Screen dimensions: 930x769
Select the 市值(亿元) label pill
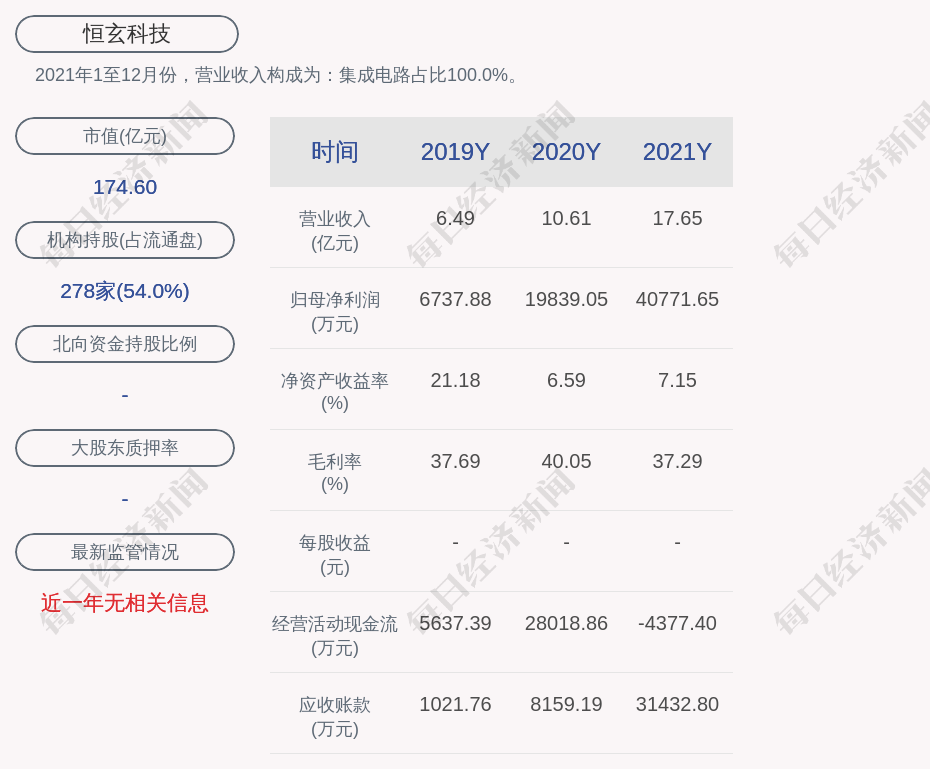(125, 136)
